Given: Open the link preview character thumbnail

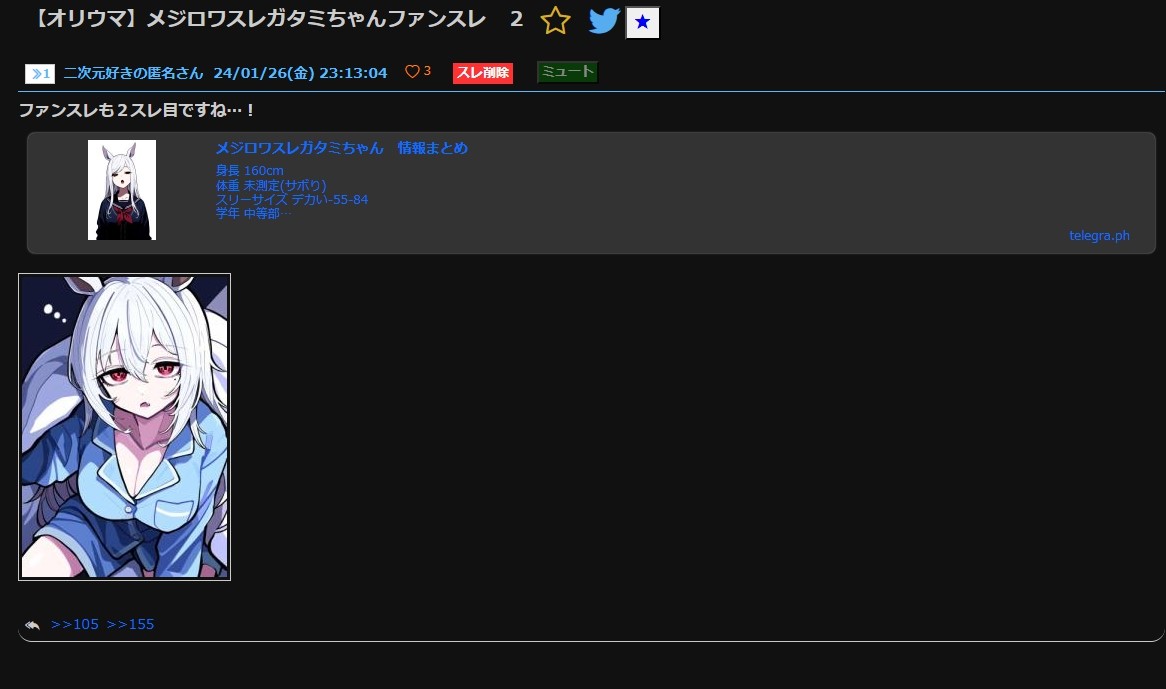Looking at the screenshot, I should tap(122, 190).
